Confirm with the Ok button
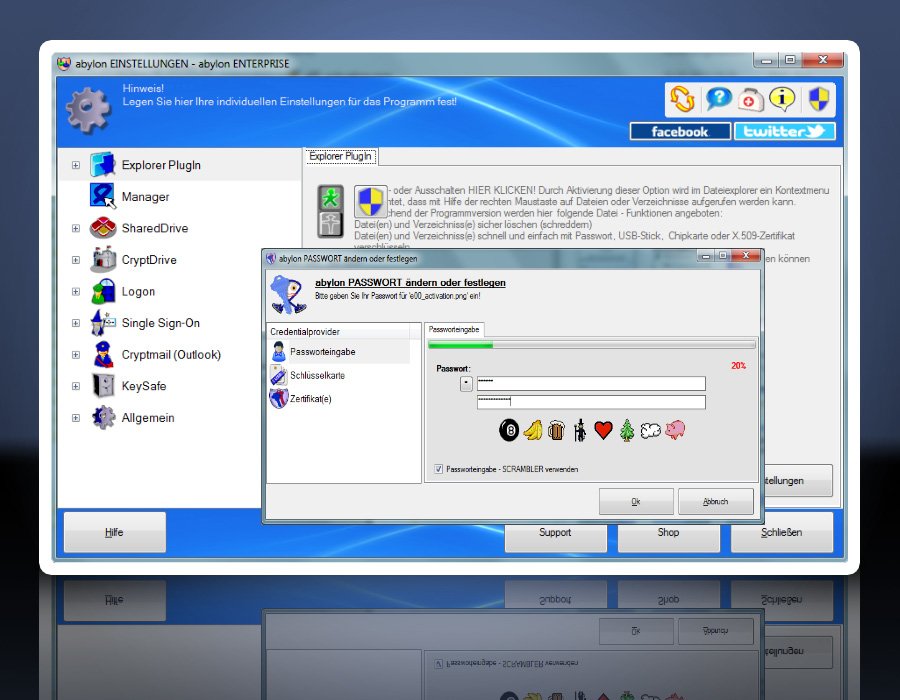This screenshot has height=700, width=900. pos(636,501)
